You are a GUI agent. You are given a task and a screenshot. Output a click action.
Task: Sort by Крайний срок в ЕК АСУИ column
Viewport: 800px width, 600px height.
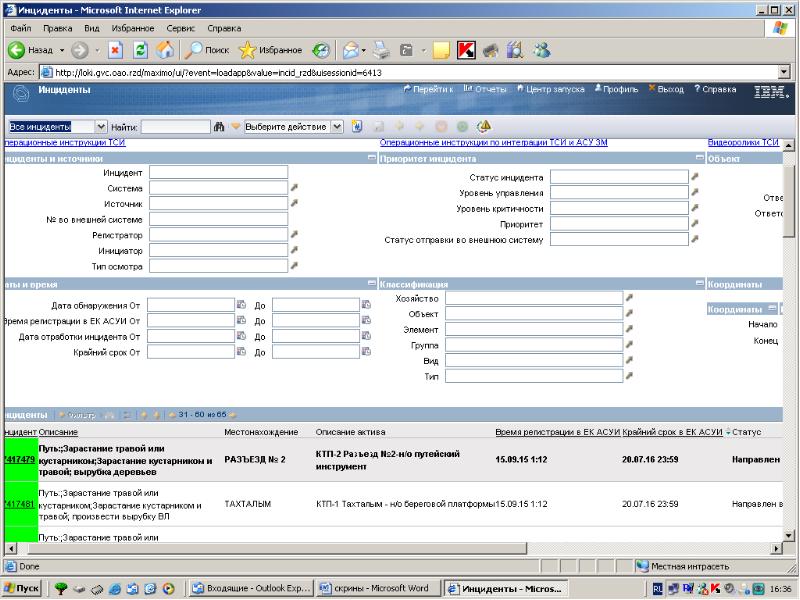pyautogui.click(x=672, y=432)
